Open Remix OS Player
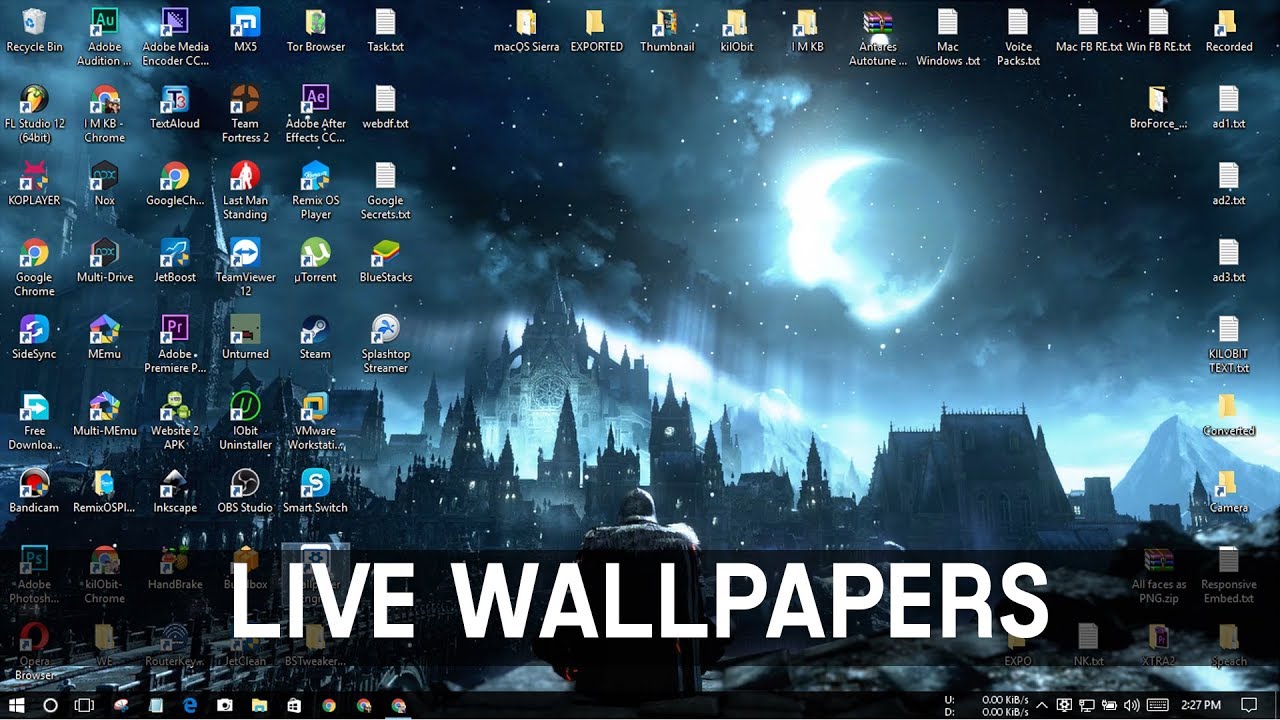The image size is (1280, 720). [x=315, y=191]
